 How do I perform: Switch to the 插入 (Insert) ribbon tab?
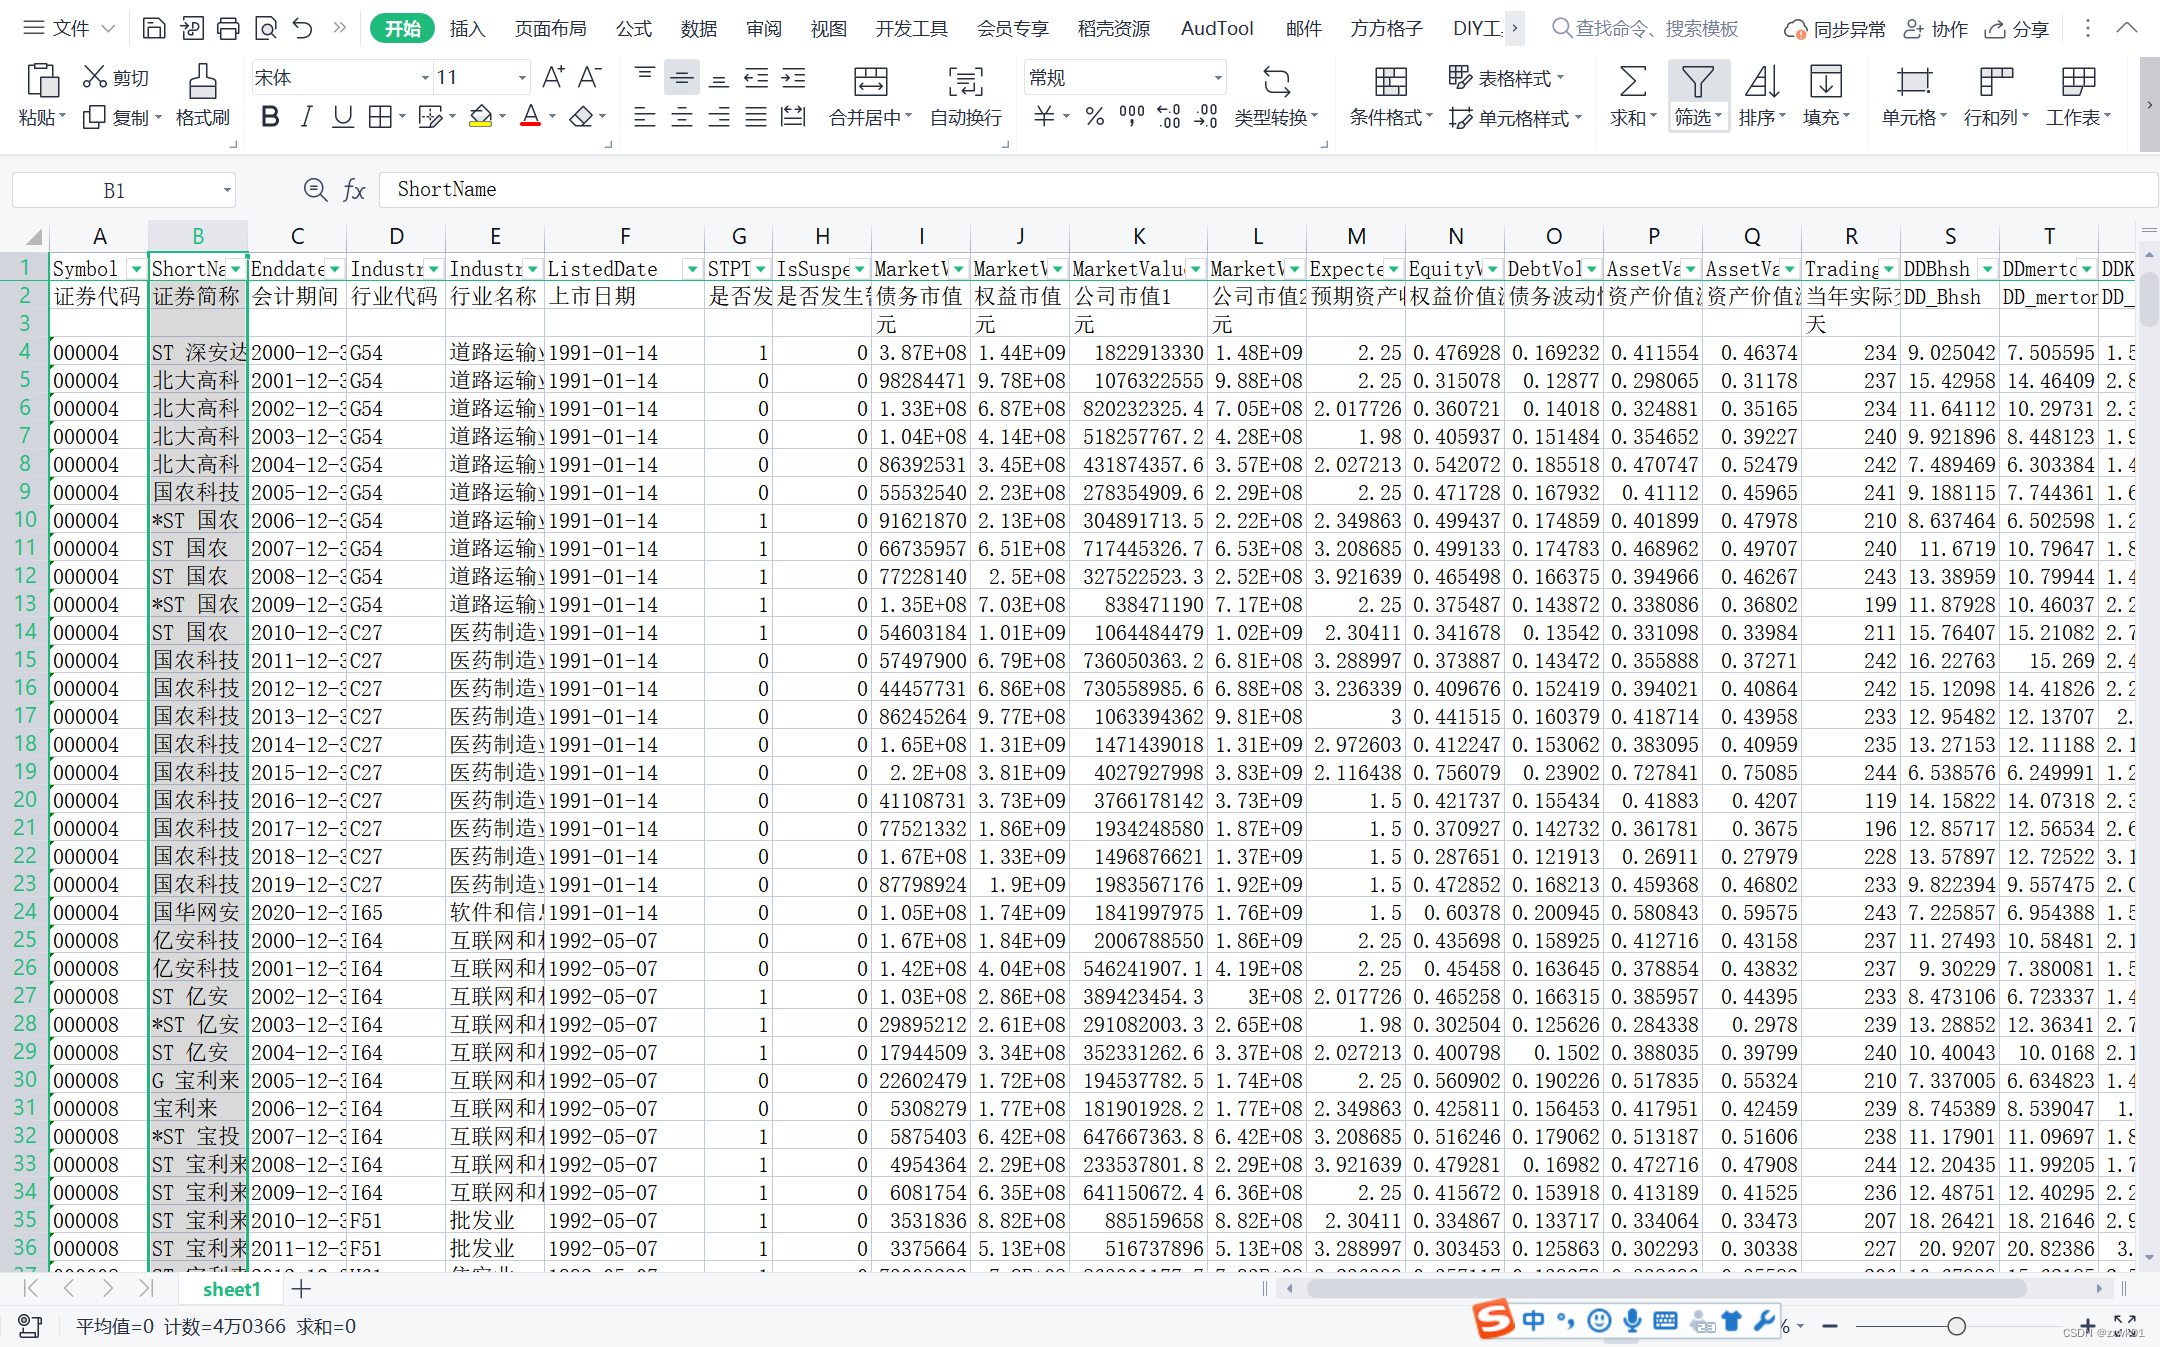click(x=467, y=29)
